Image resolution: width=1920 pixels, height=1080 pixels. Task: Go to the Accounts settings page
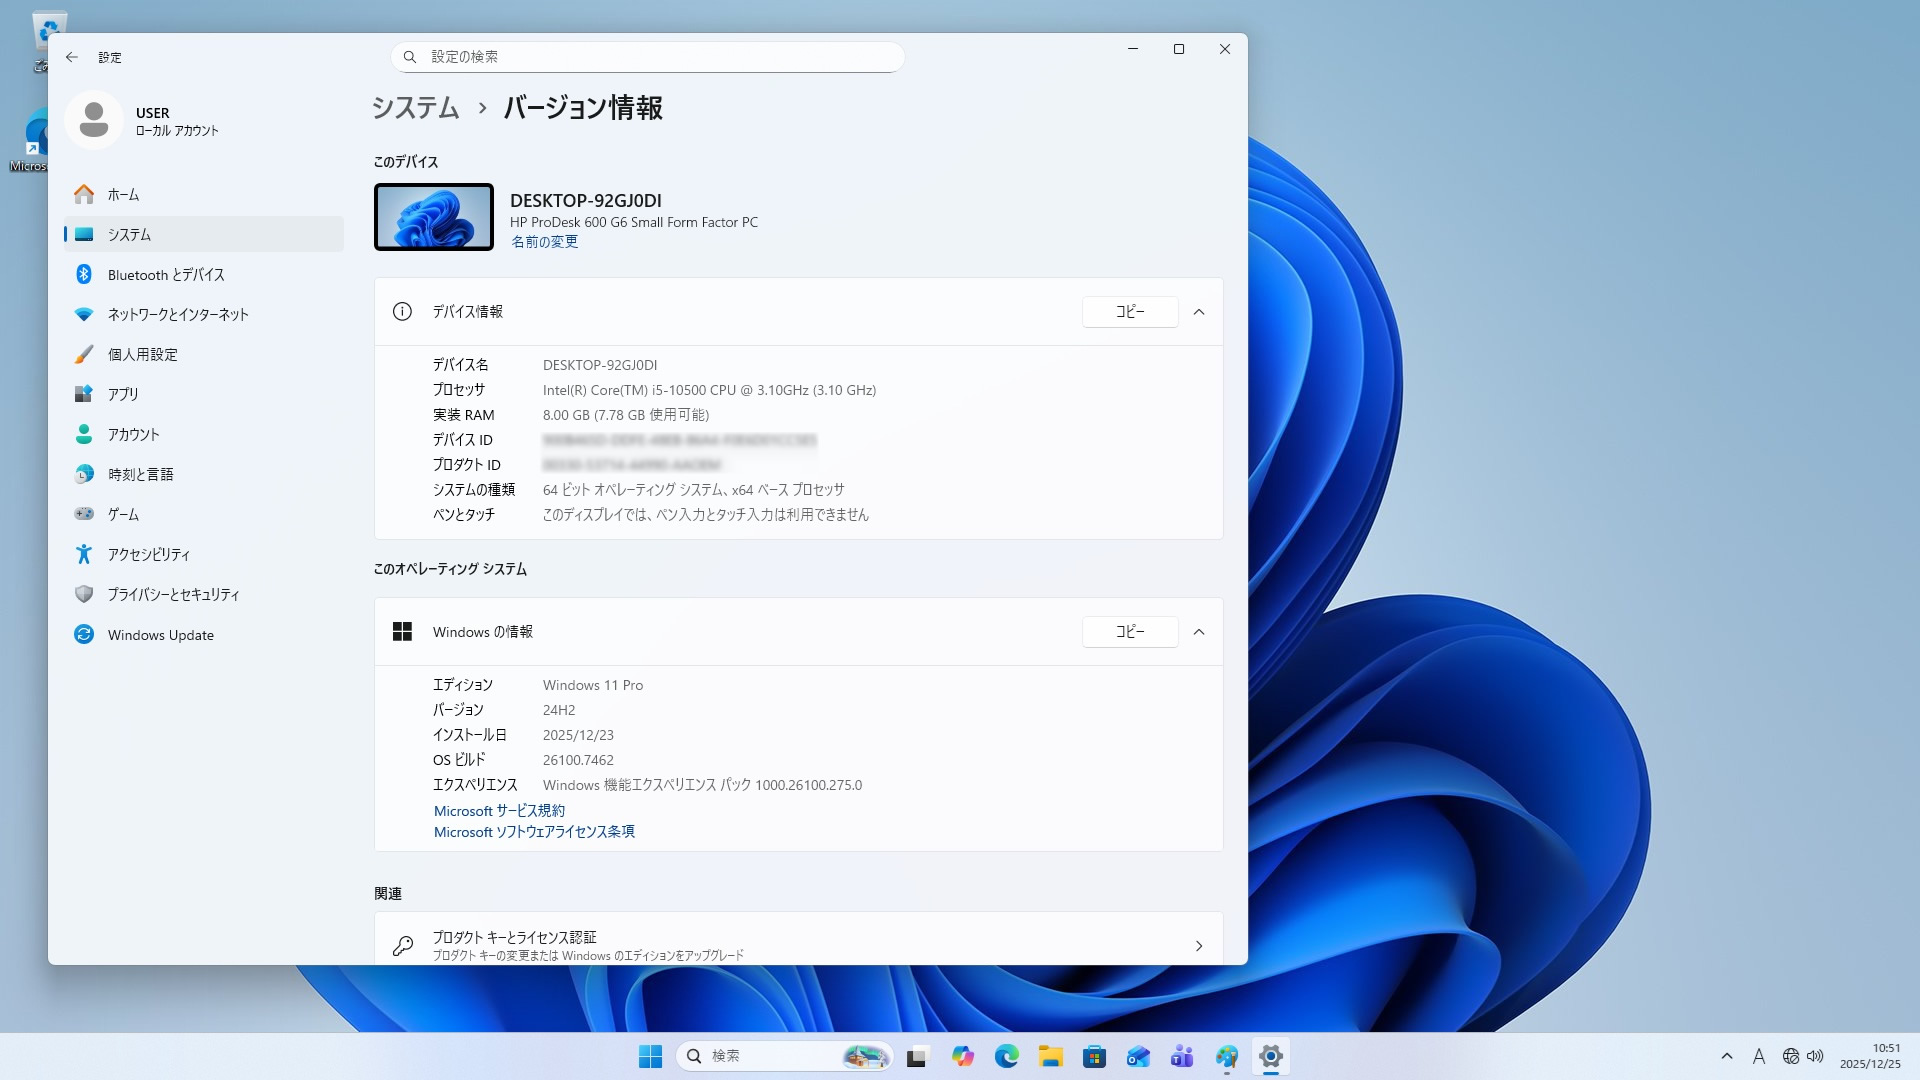[133, 434]
